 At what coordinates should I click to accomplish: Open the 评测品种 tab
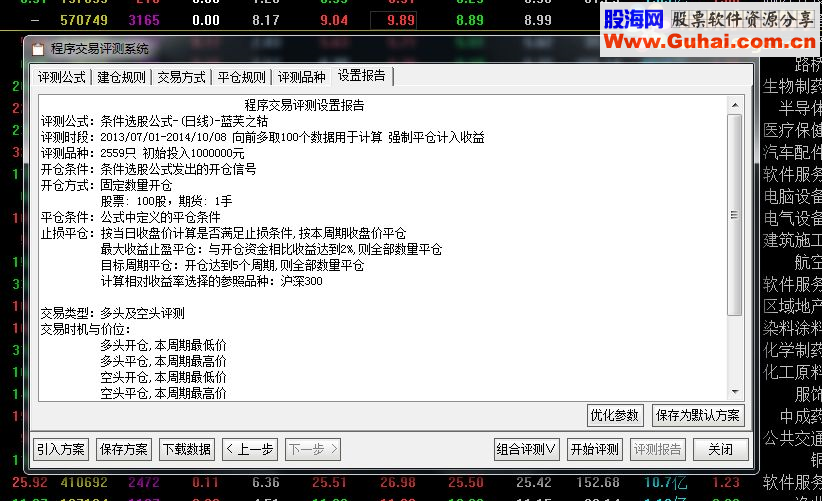[301, 78]
